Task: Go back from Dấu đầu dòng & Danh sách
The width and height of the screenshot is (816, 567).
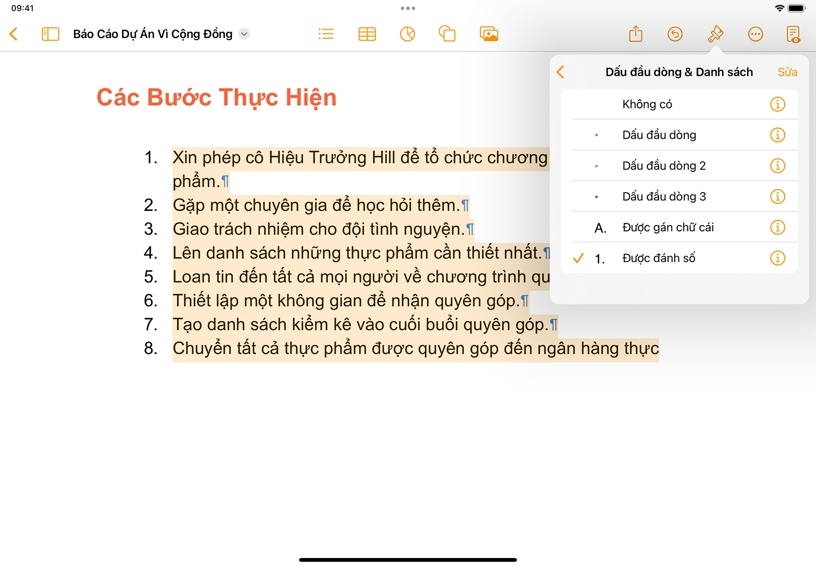Action: pos(561,72)
